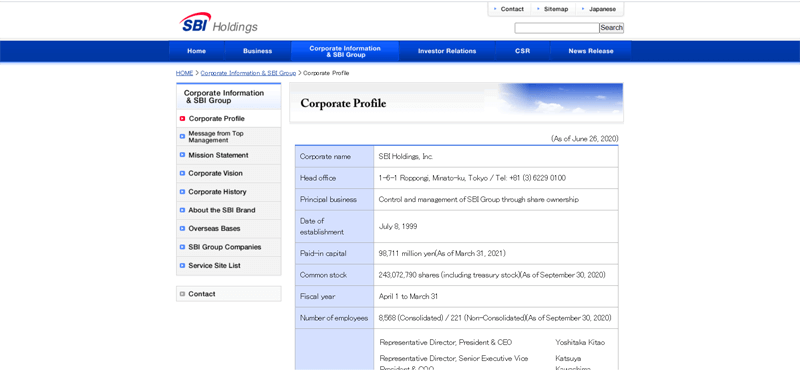800x371 pixels.
Task: Click the 'July 8, 1999' value
Action: 398,227
